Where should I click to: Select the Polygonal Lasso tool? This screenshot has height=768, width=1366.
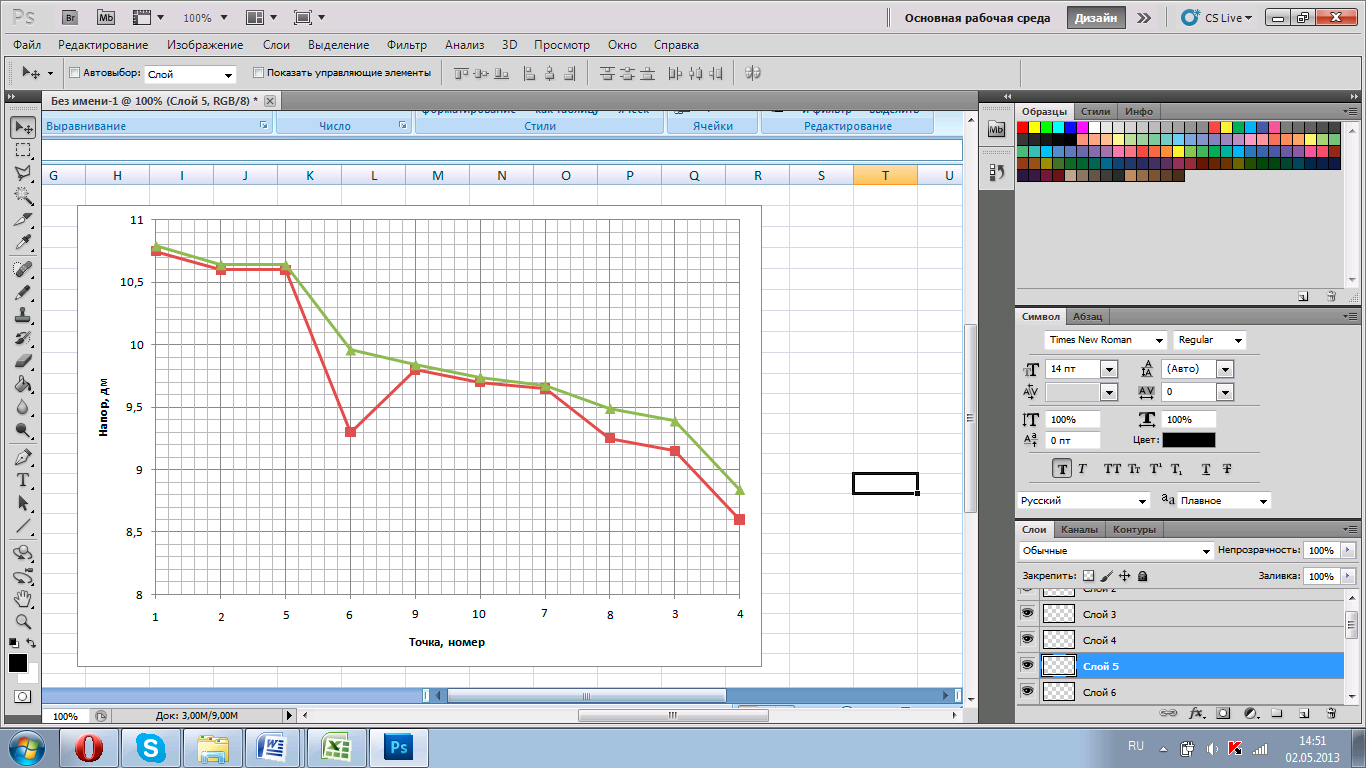23,173
